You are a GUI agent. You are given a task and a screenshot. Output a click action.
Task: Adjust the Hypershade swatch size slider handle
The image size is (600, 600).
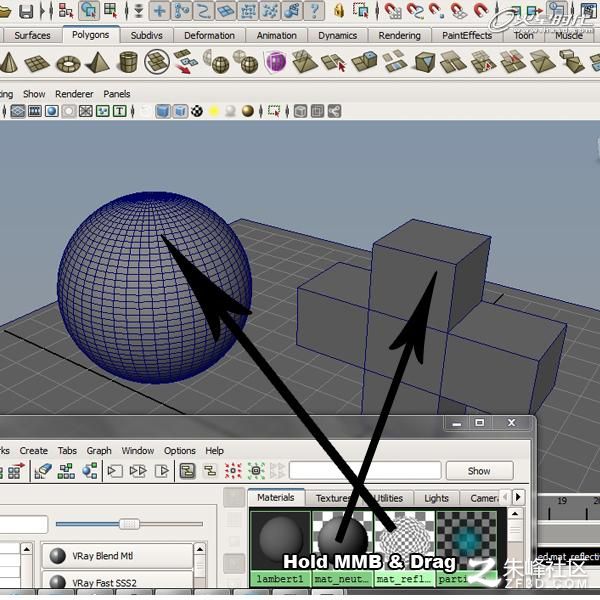click(x=129, y=523)
